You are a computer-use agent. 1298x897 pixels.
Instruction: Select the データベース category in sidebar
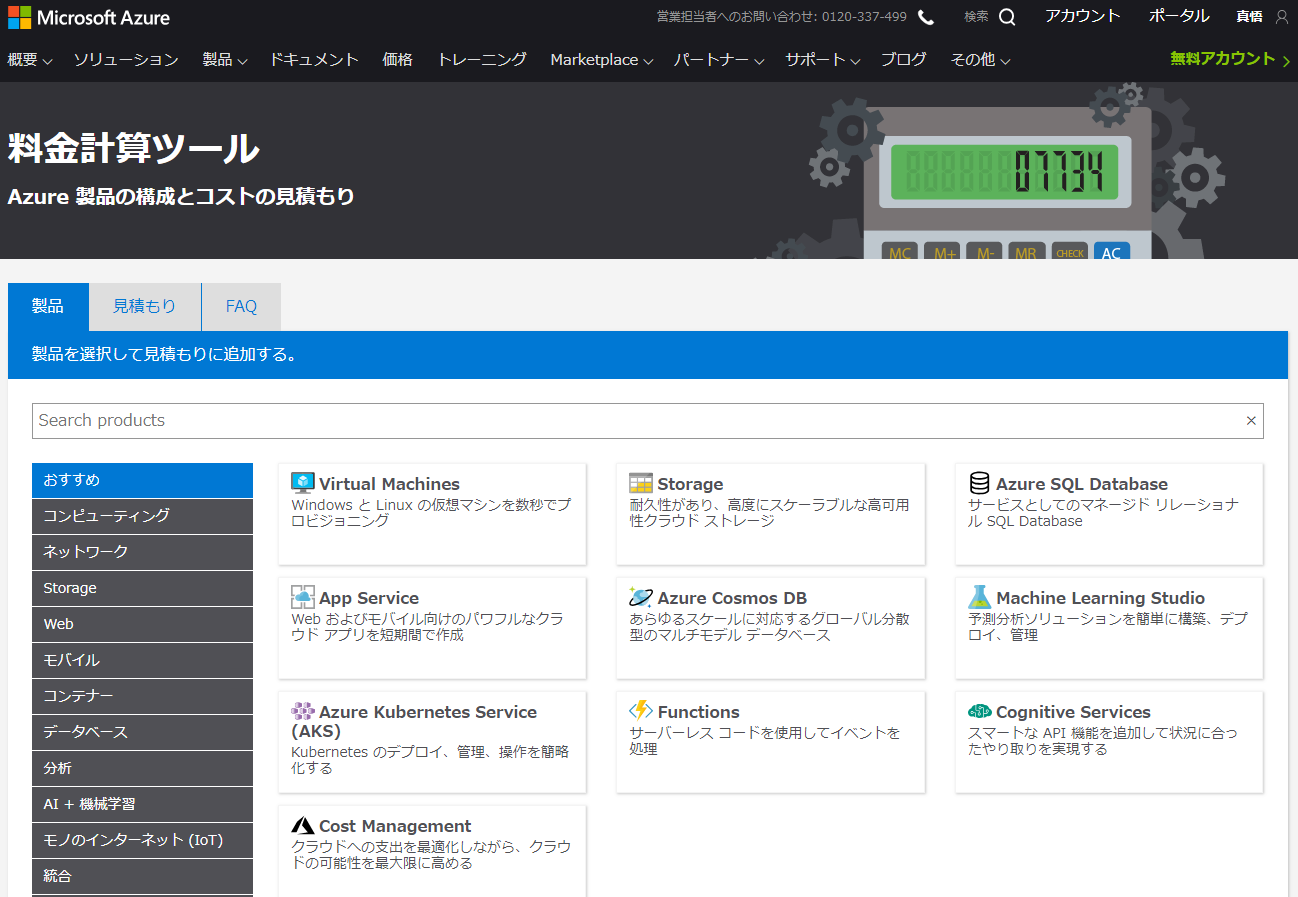pos(142,732)
